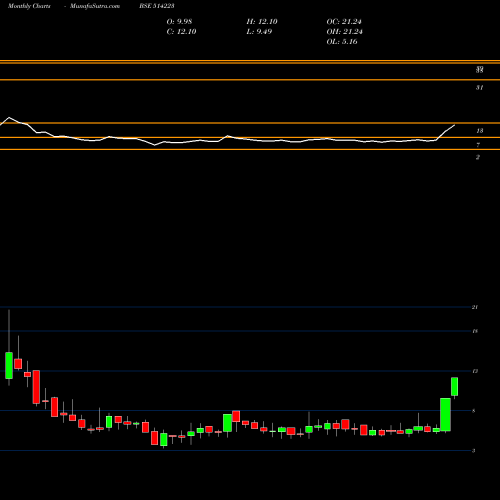The image size is (500, 500).
Task: Click the last green candle on the right
Action: click(x=454, y=387)
